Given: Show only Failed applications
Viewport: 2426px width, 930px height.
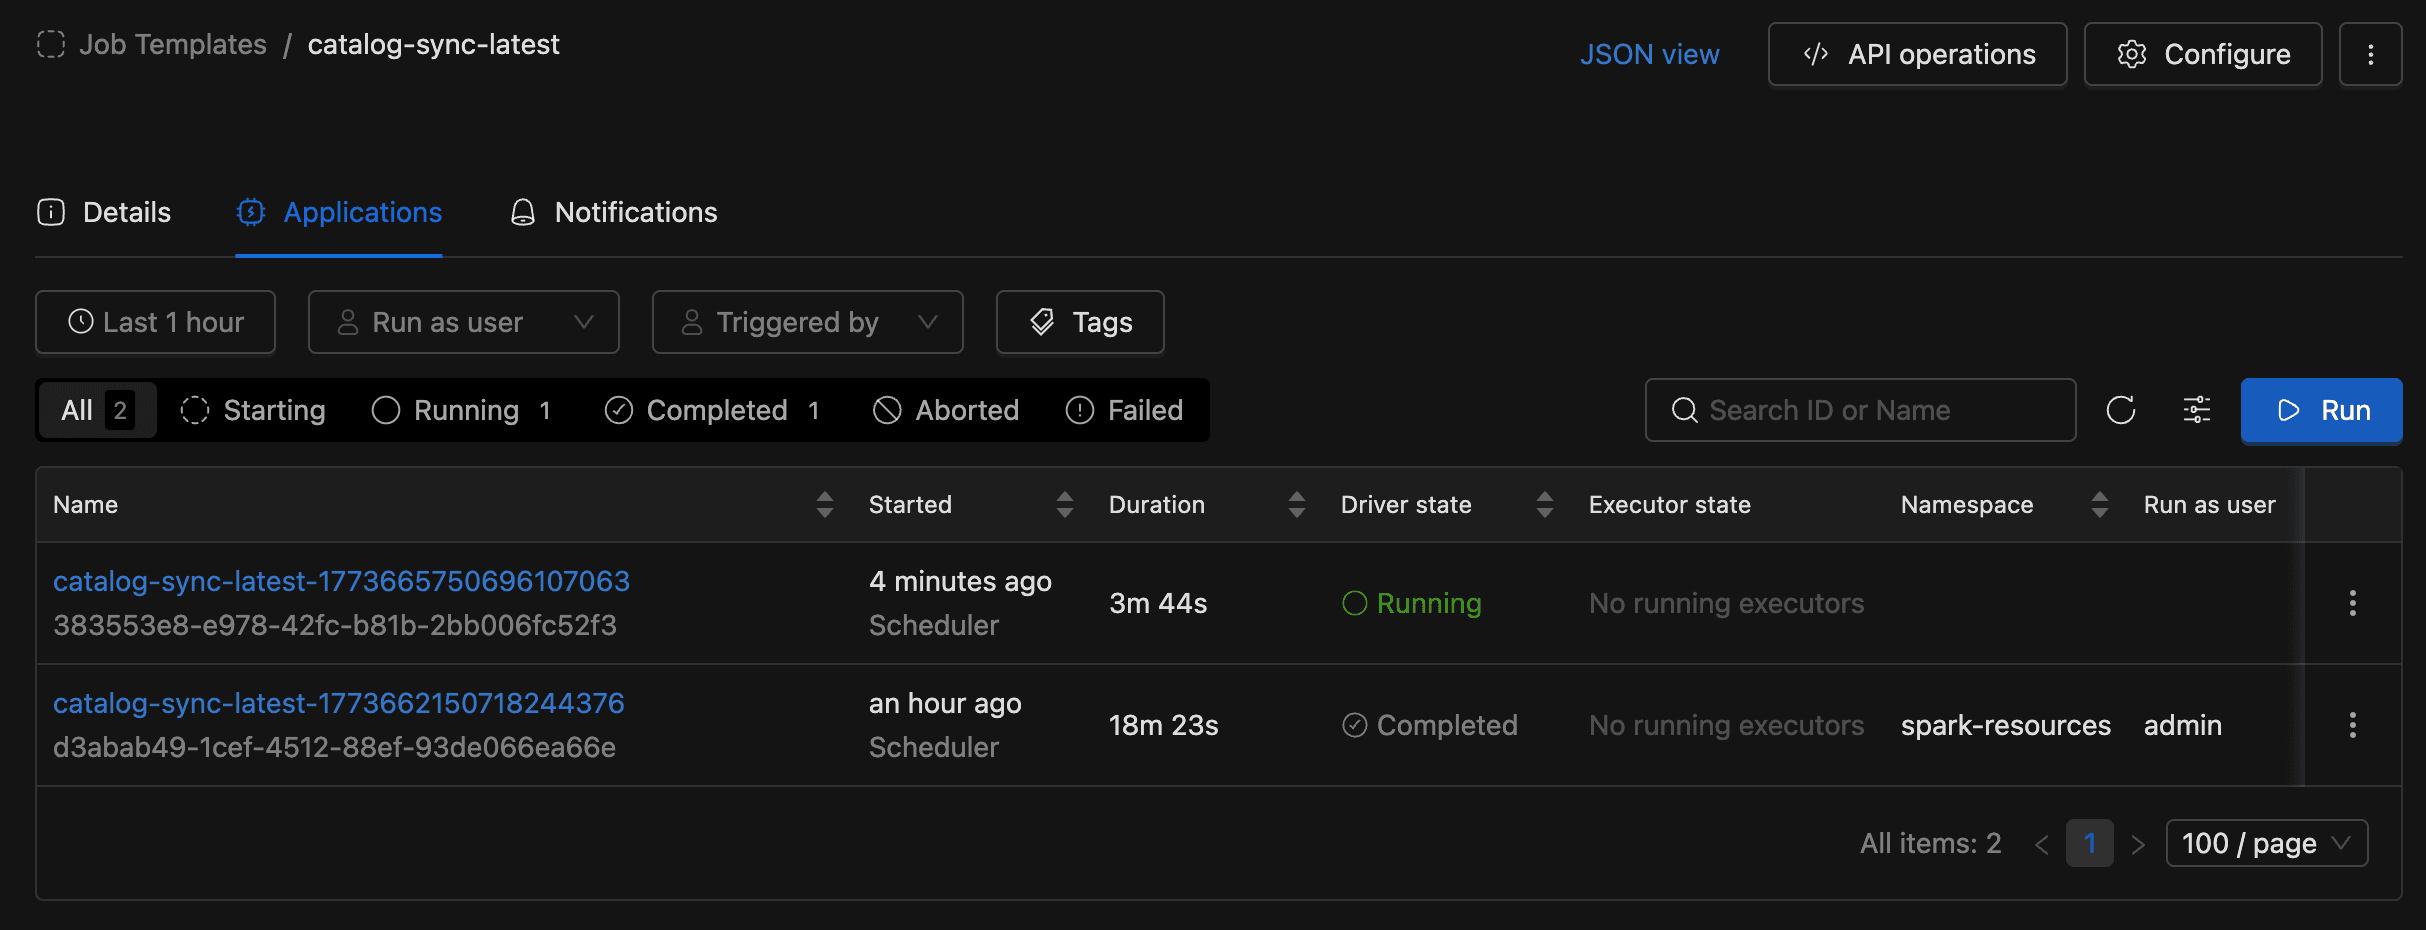Looking at the screenshot, I should (1124, 410).
